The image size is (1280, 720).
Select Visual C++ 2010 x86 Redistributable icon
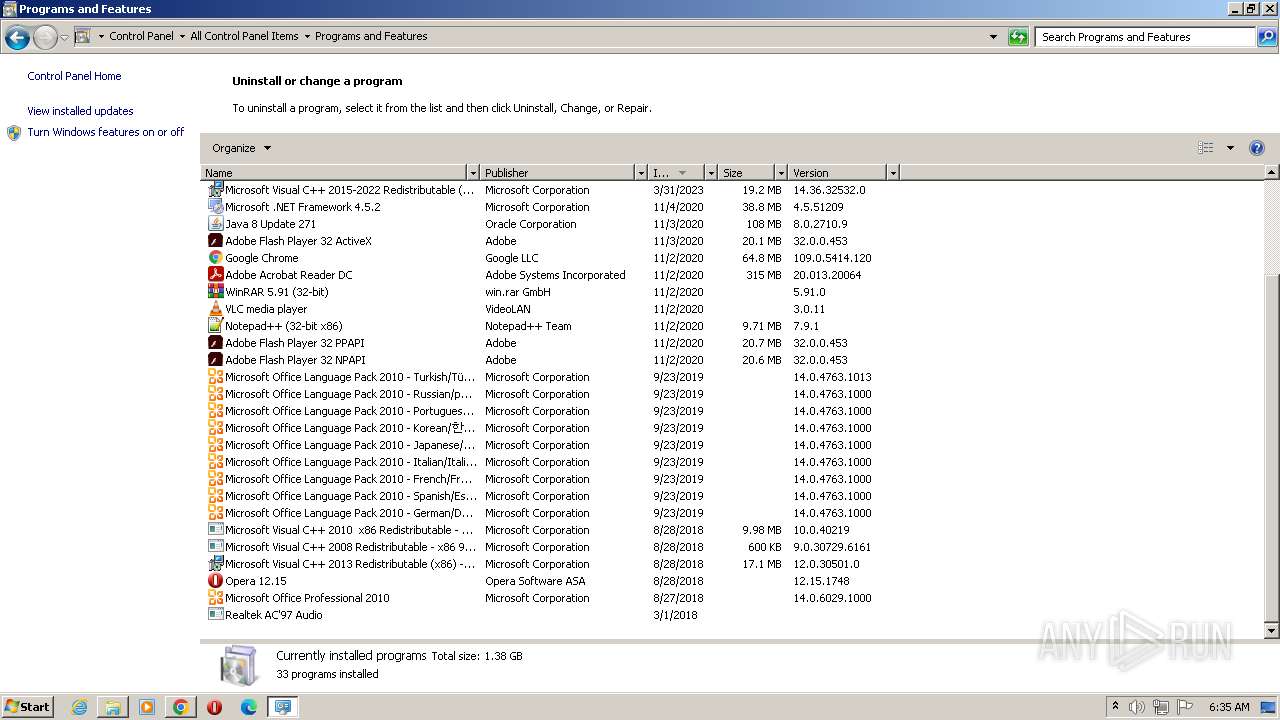click(215, 530)
